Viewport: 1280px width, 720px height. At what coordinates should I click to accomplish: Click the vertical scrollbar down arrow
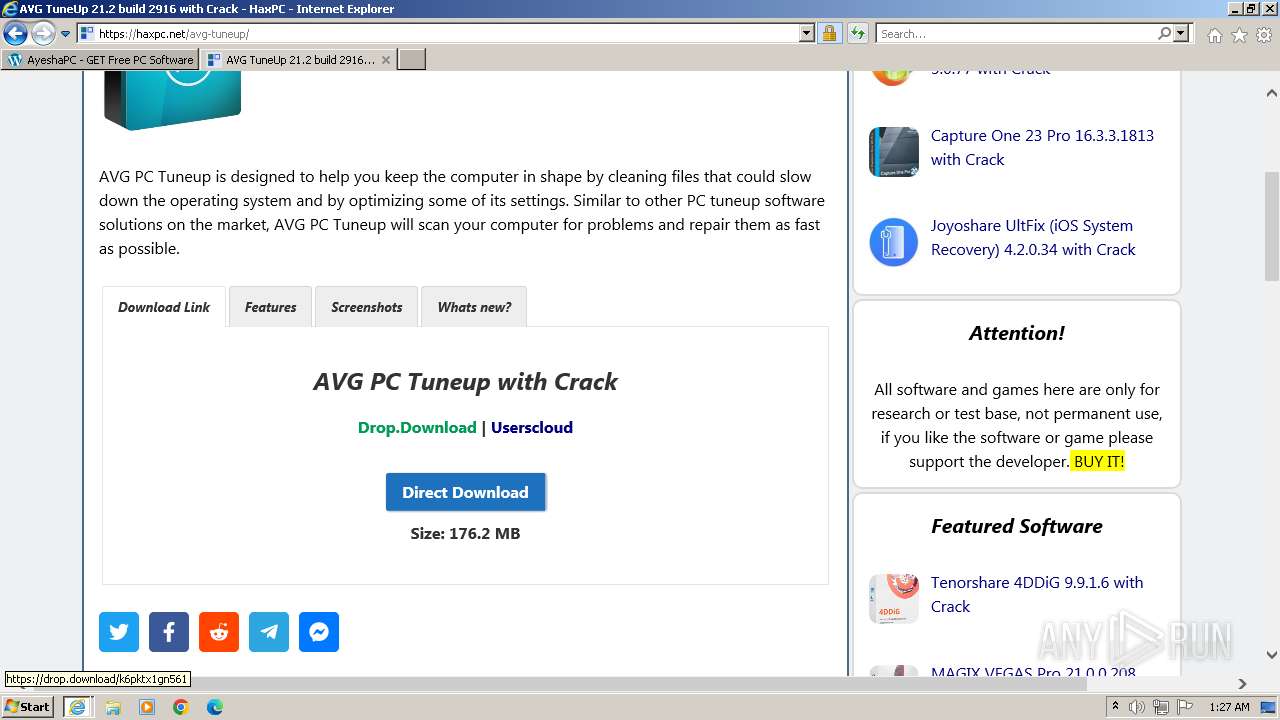coord(1271,655)
